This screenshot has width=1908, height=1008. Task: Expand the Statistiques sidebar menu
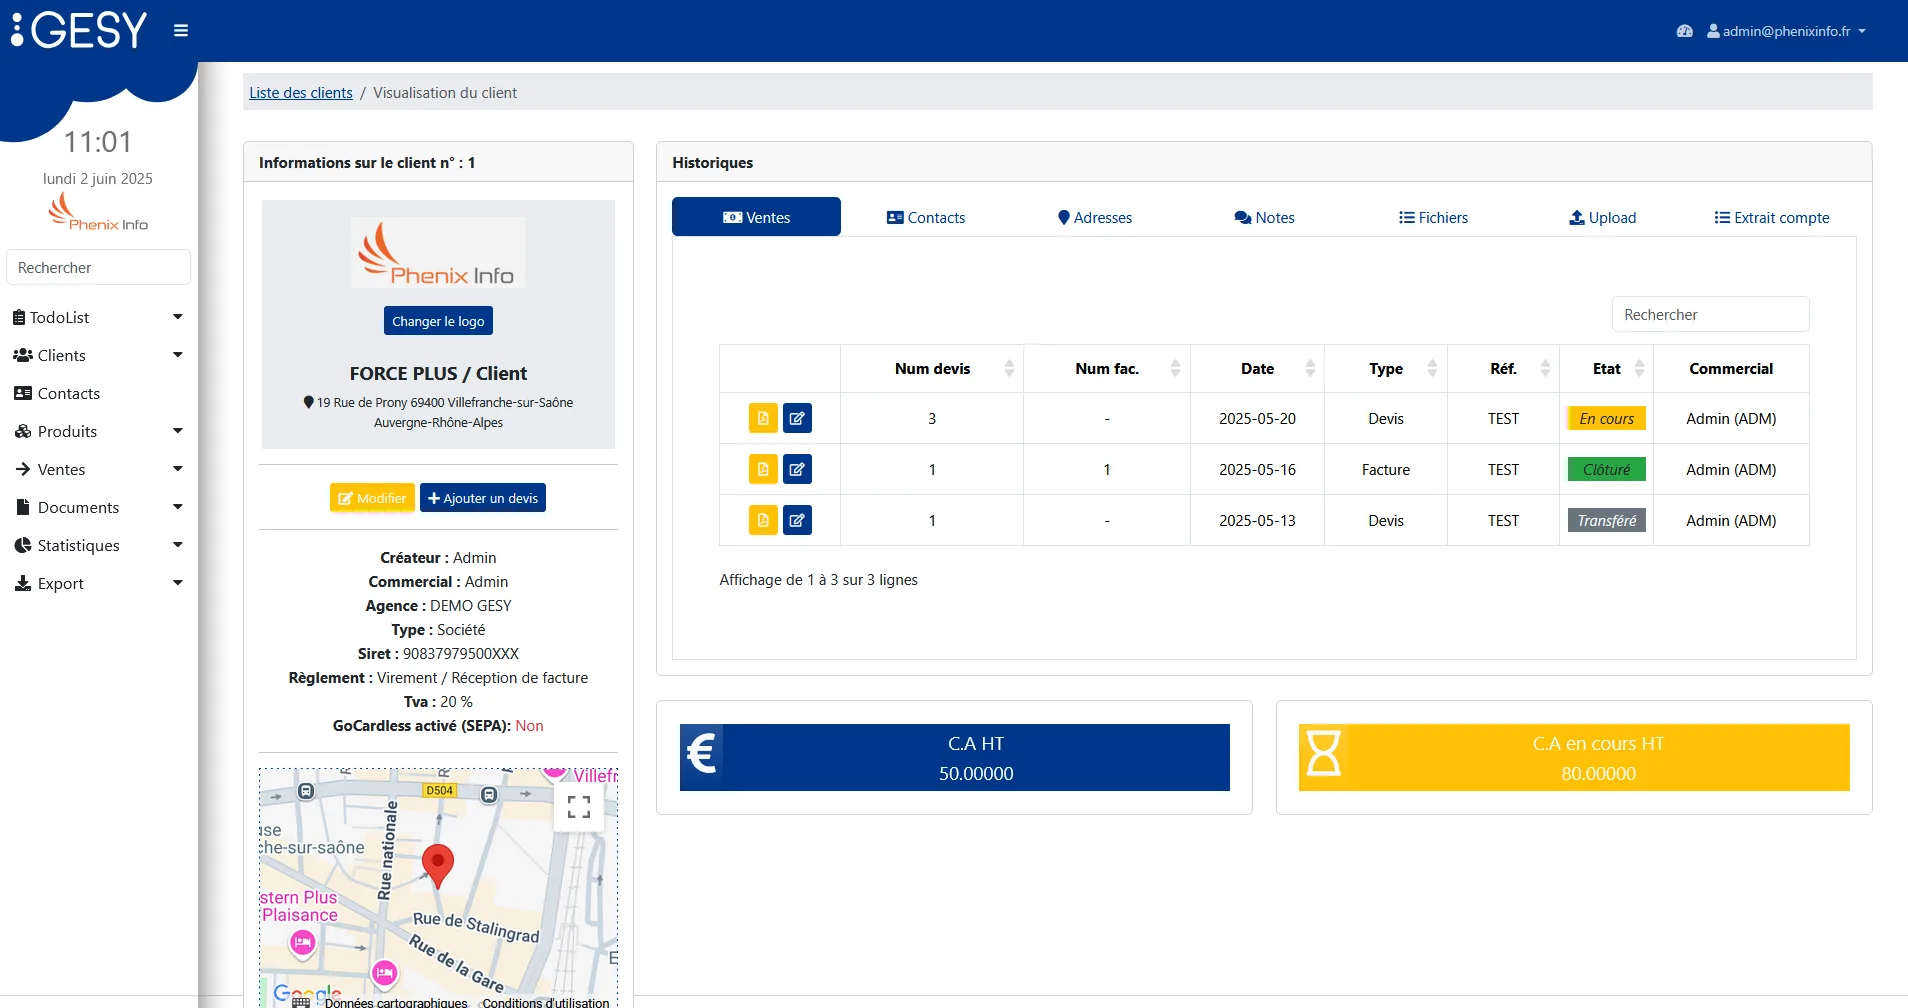(x=98, y=545)
